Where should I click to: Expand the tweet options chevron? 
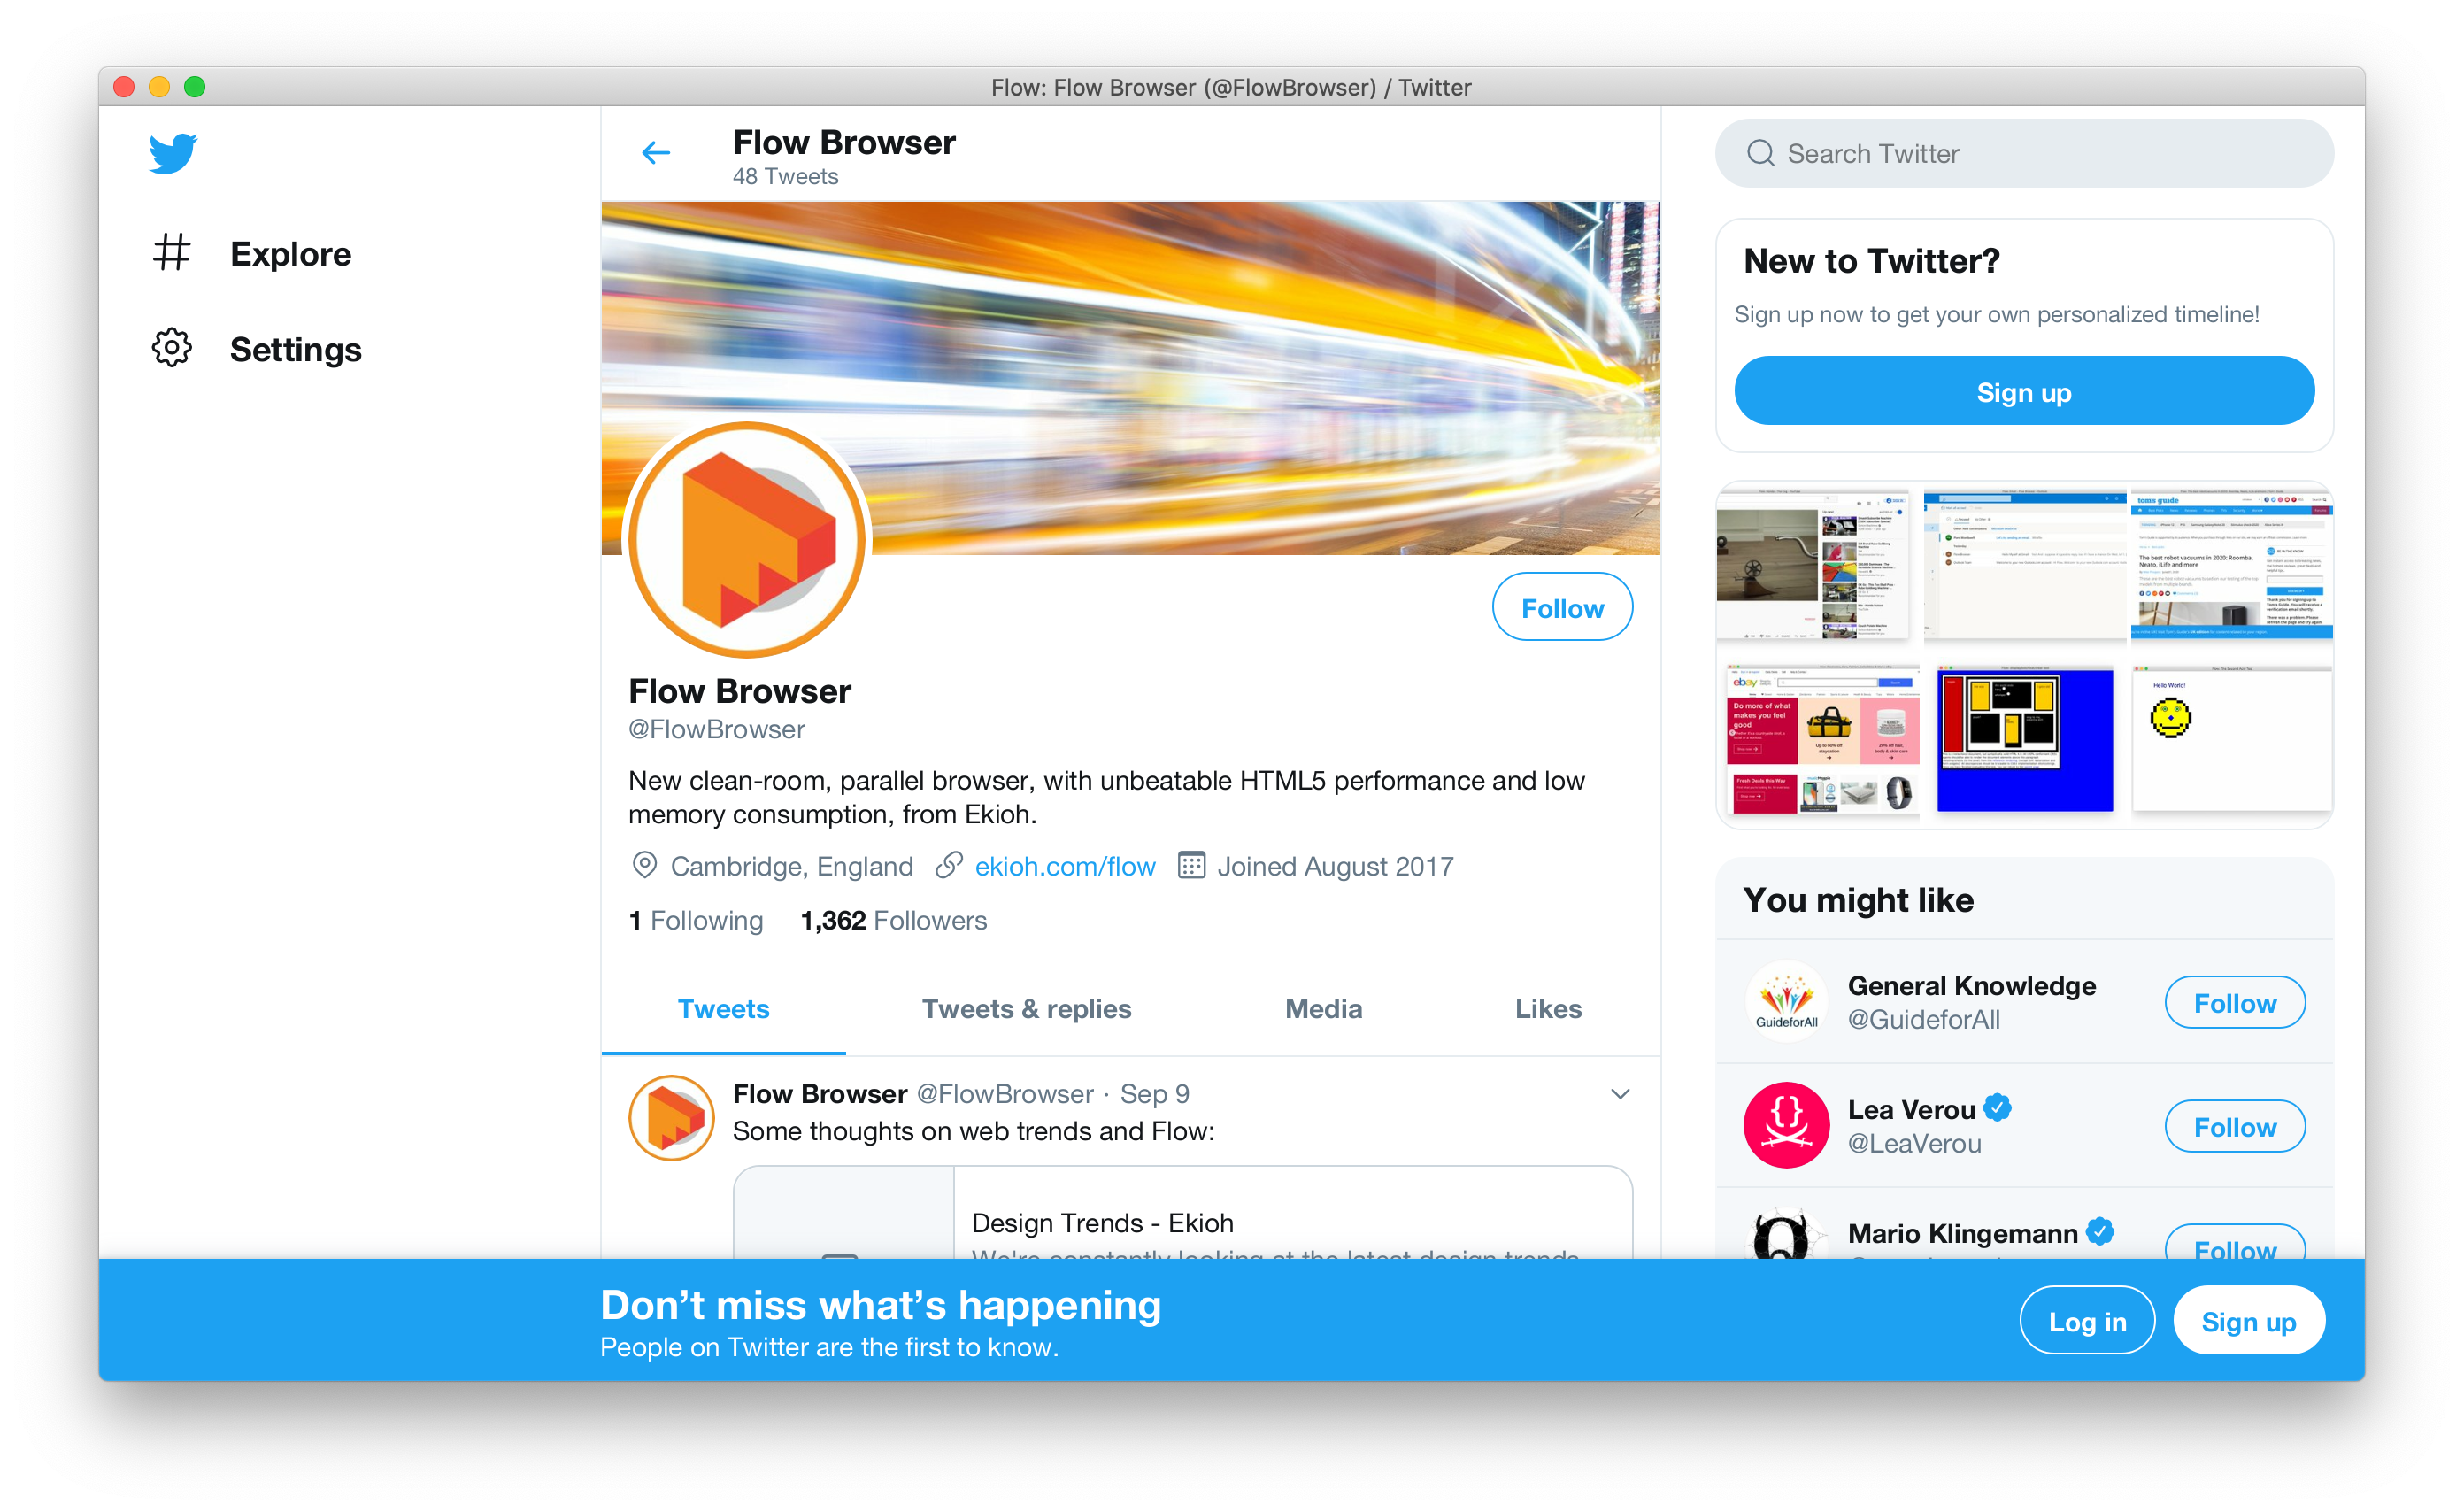(x=1620, y=1094)
